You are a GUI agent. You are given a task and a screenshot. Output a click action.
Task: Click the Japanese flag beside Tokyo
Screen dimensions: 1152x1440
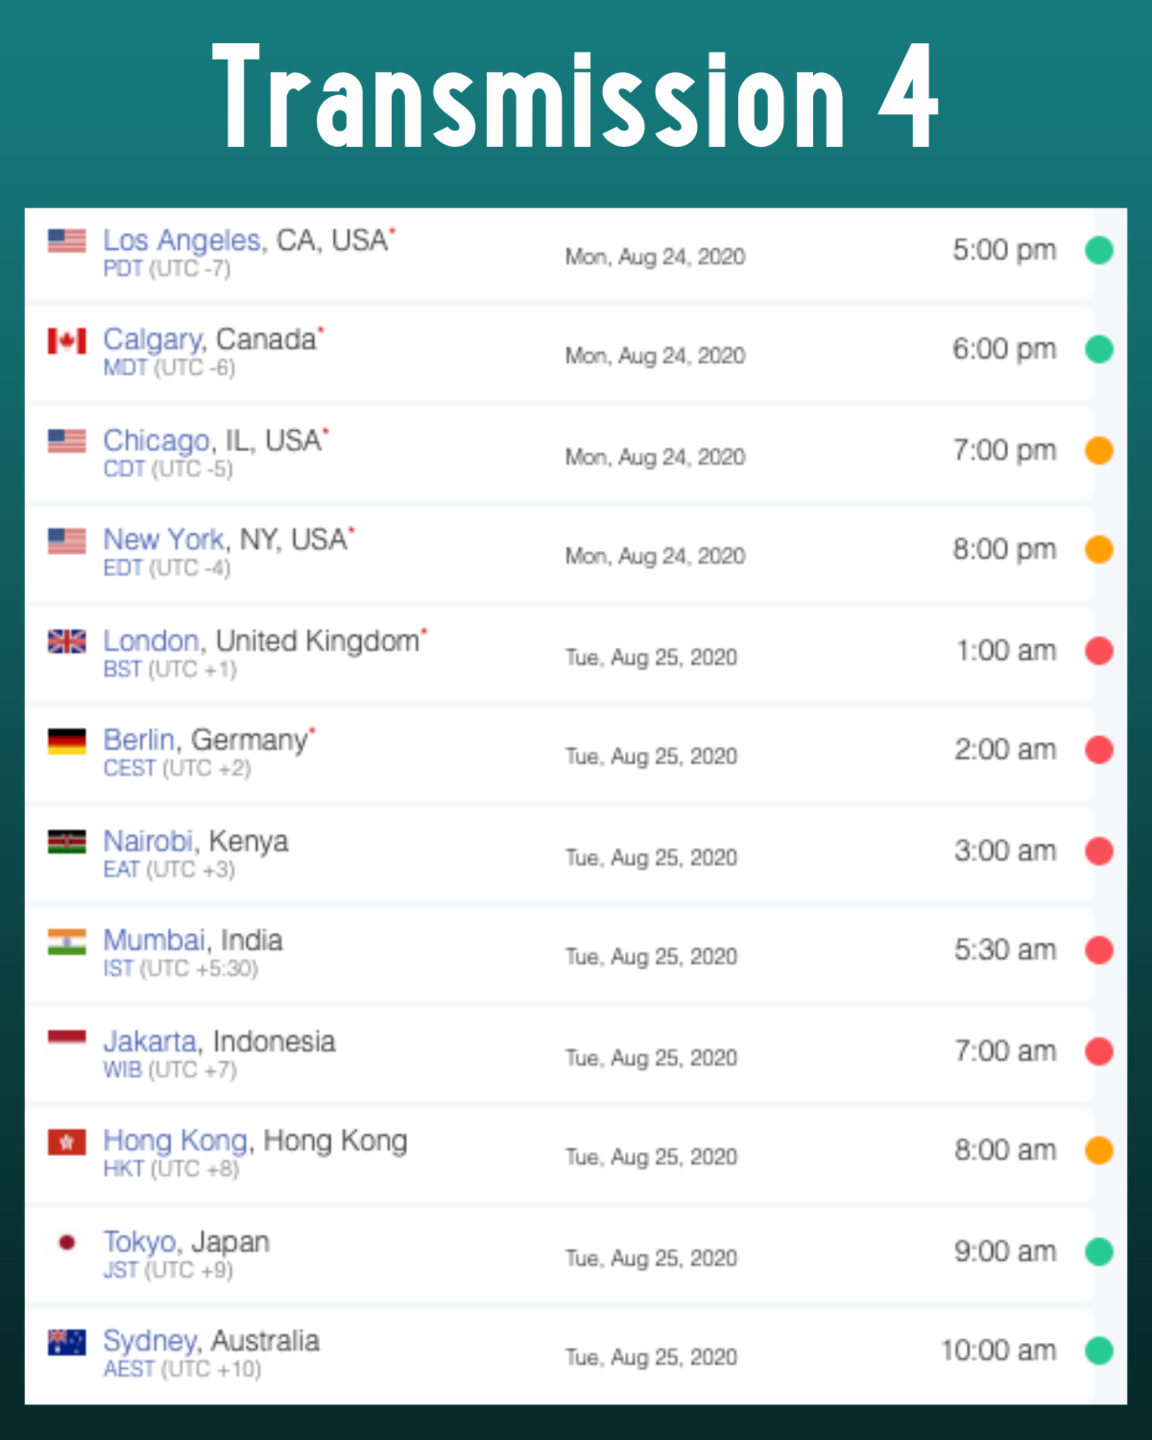coord(67,1242)
